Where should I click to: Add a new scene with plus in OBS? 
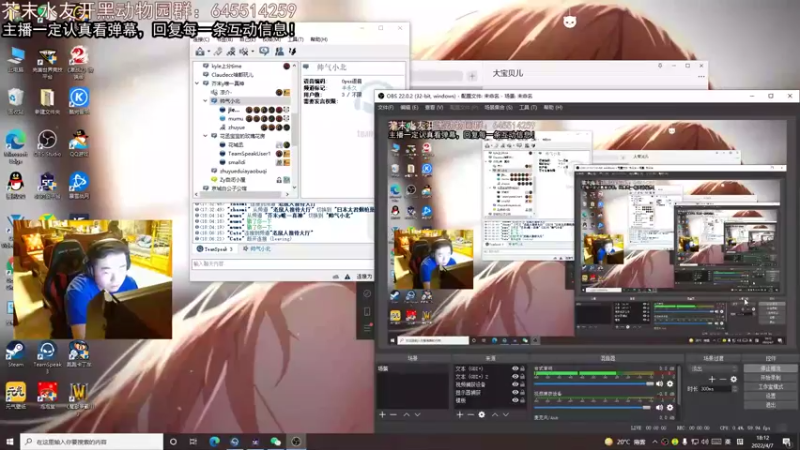pos(382,415)
